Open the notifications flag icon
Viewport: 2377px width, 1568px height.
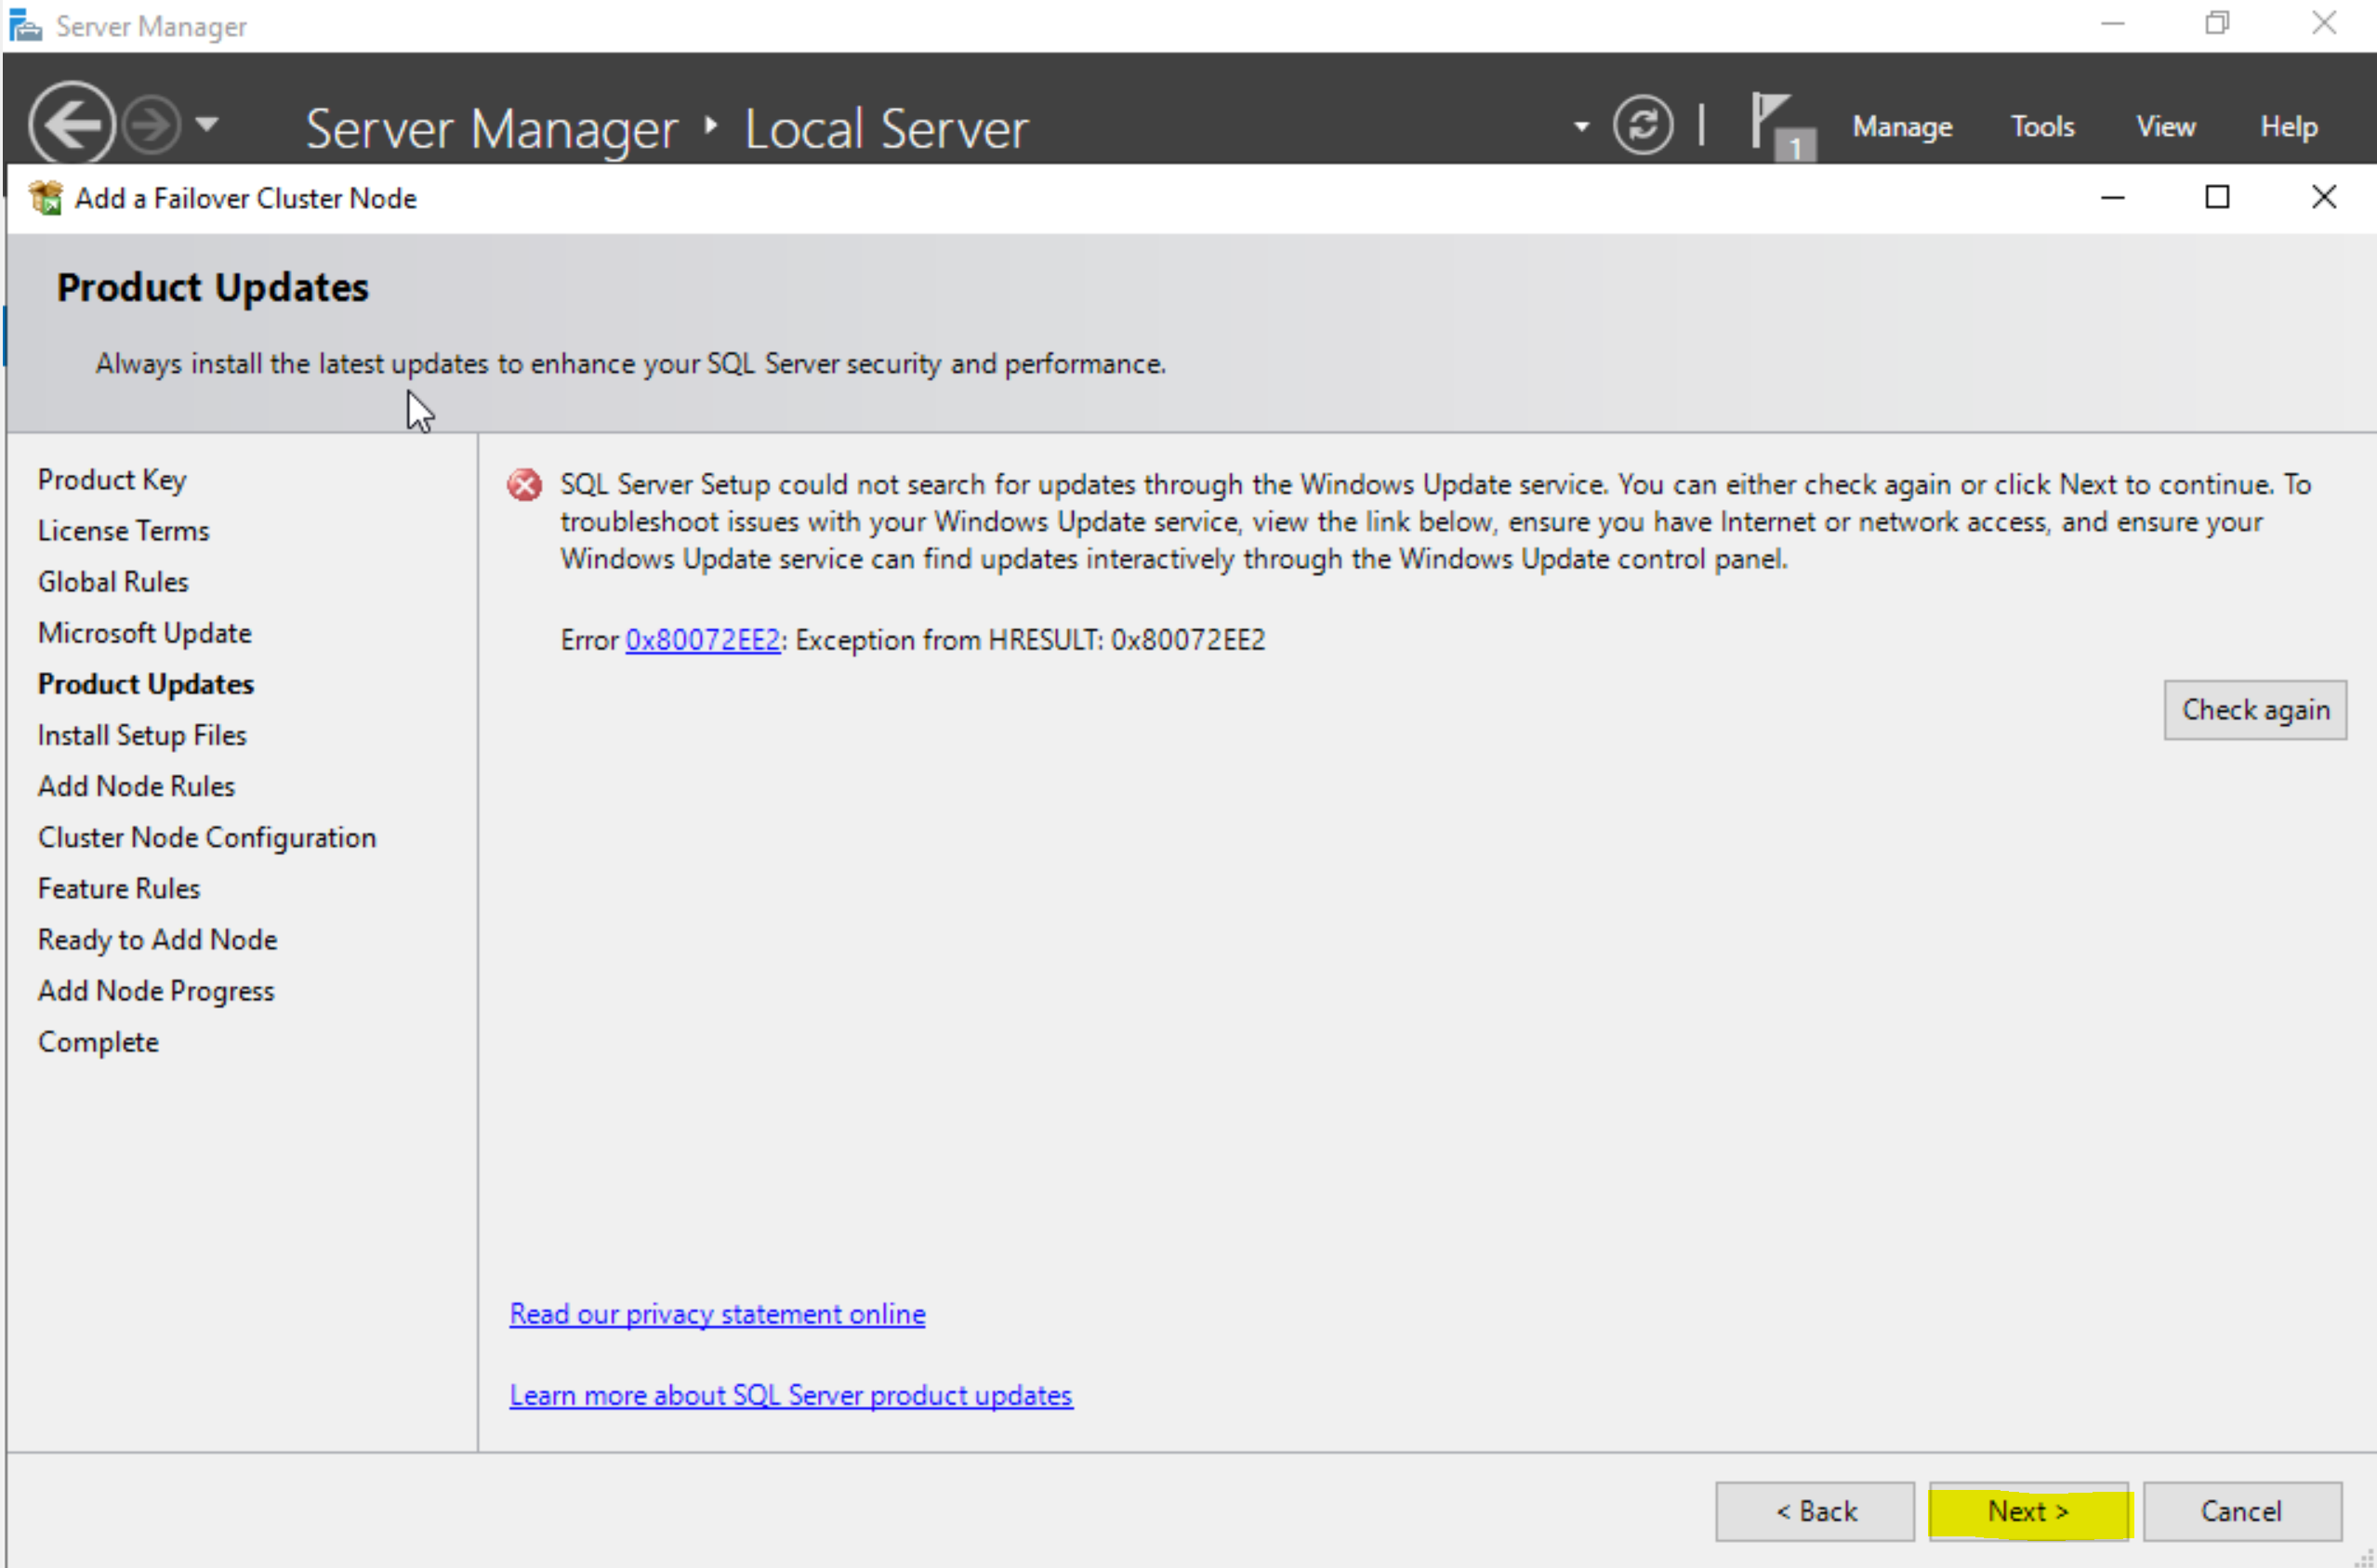pyautogui.click(x=1781, y=126)
